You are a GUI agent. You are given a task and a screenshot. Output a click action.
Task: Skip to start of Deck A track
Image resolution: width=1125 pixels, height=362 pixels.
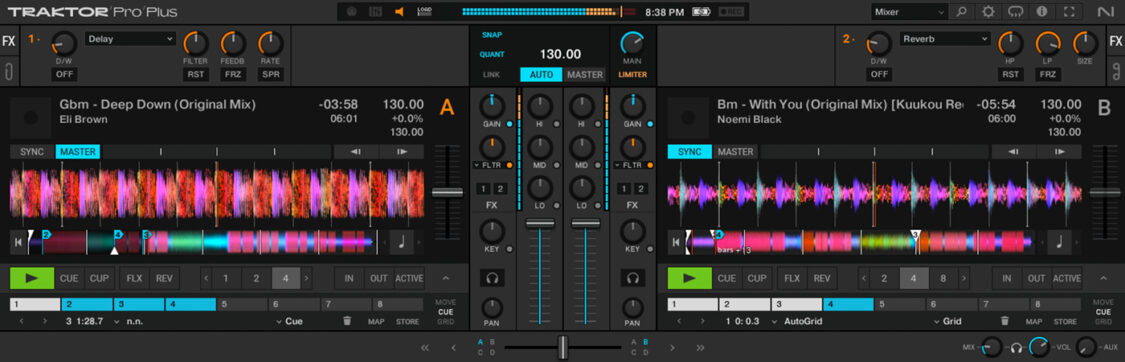18,242
